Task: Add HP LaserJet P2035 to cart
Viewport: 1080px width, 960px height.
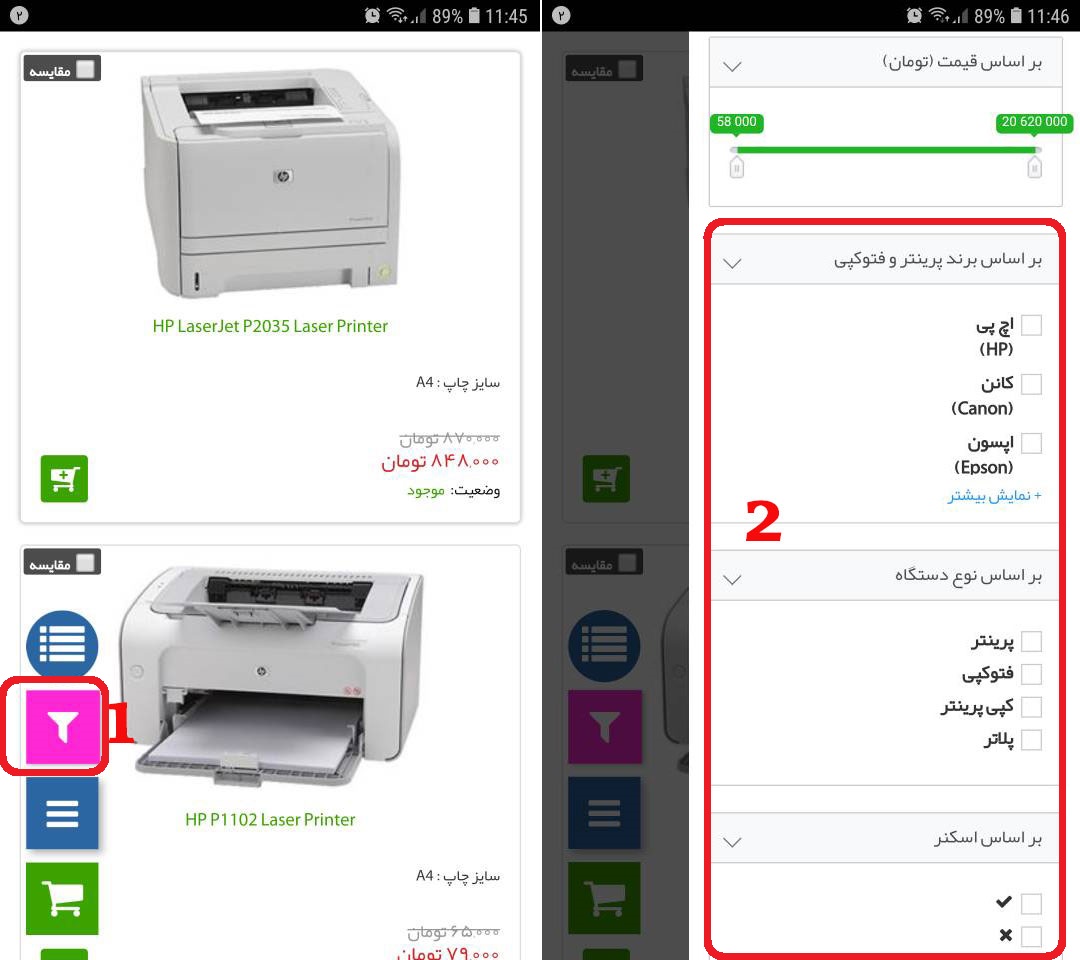Action: click(64, 478)
